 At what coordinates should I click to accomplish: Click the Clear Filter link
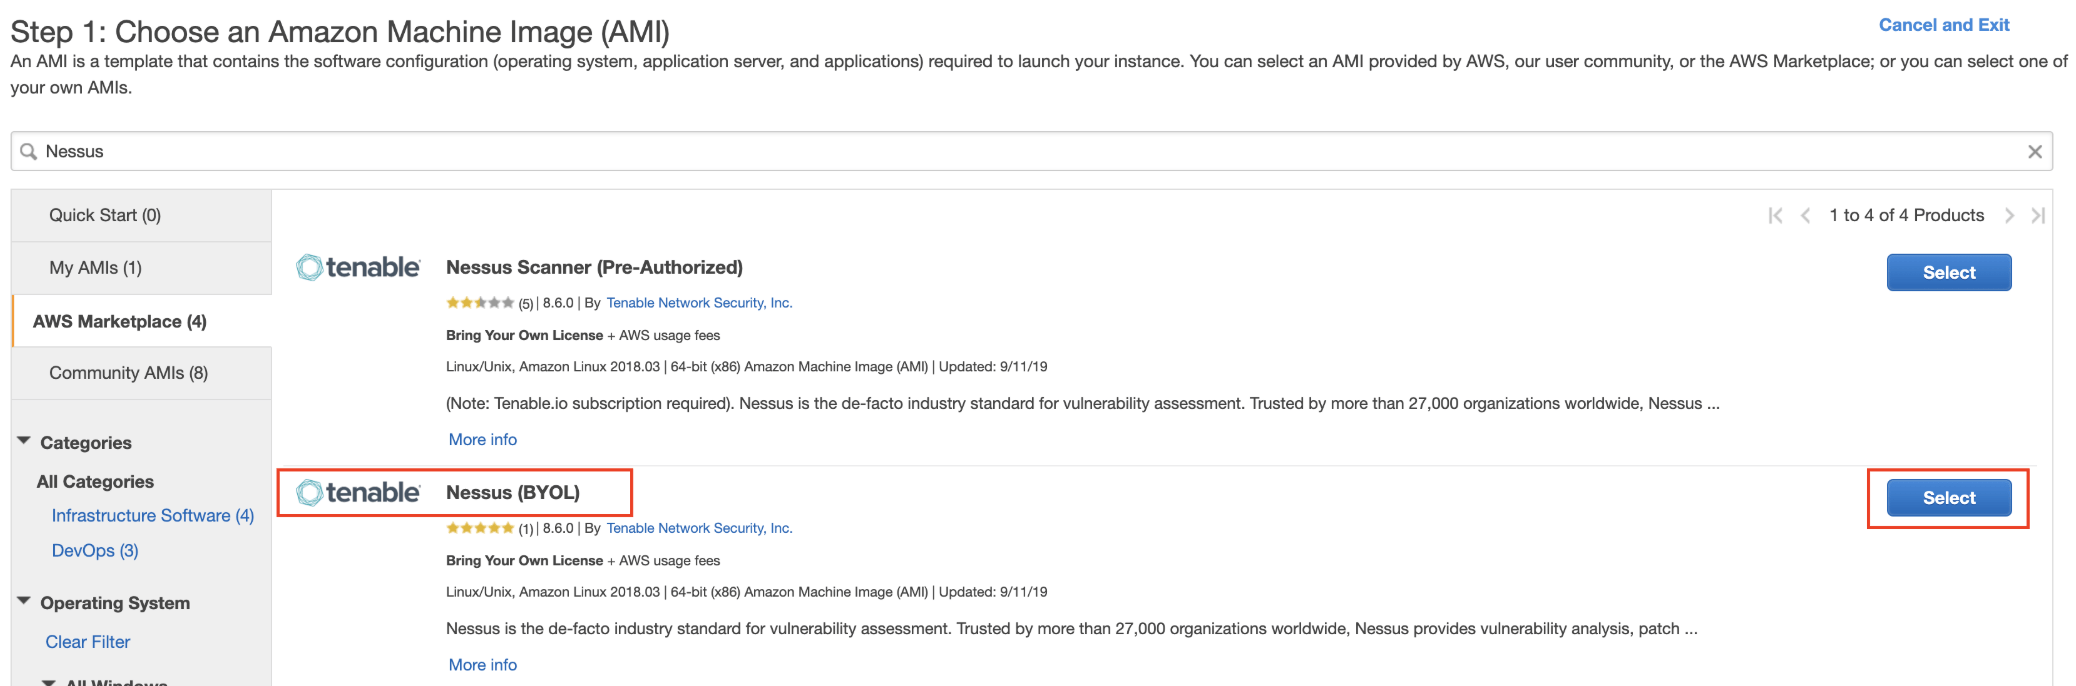coord(88,641)
